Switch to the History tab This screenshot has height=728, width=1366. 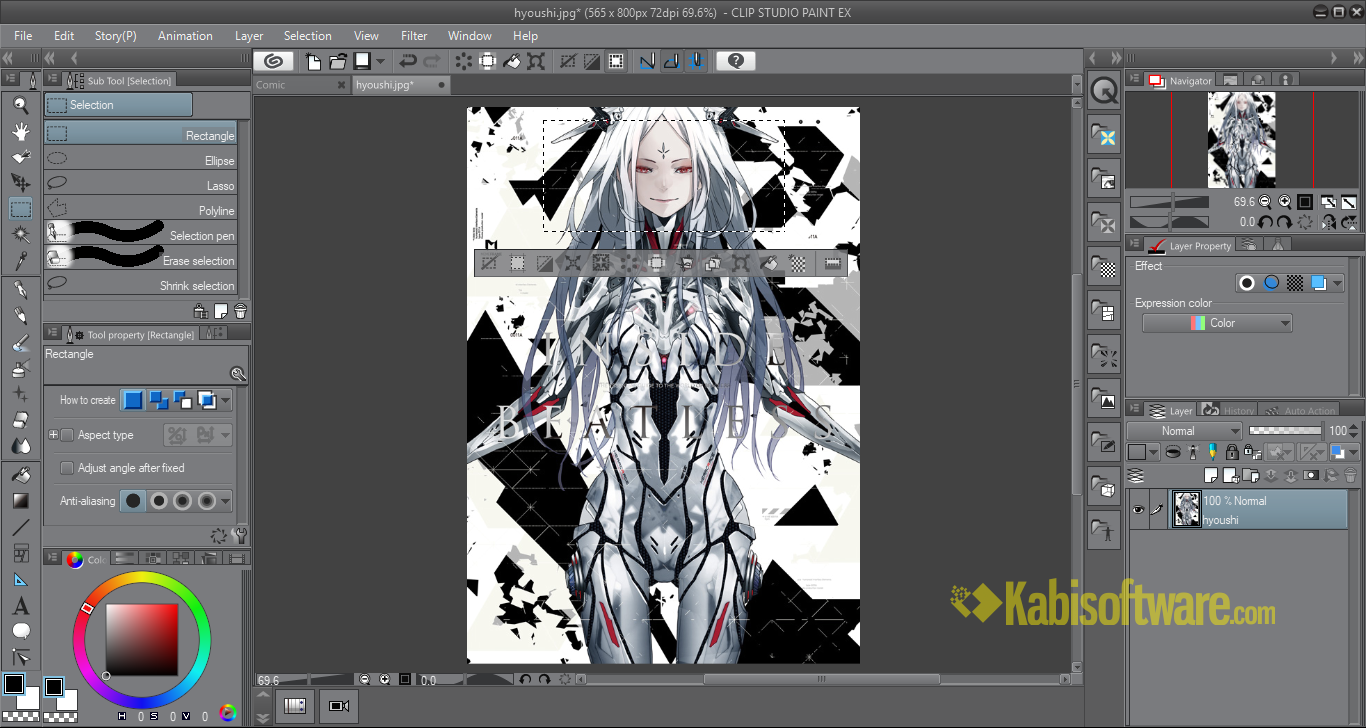click(x=1229, y=410)
